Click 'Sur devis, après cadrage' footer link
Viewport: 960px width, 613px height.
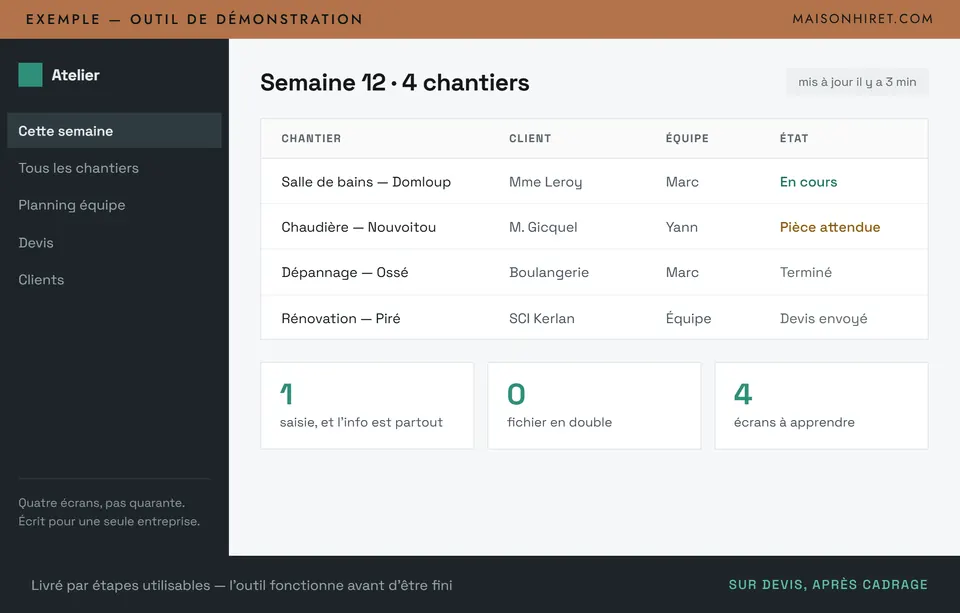point(828,585)
